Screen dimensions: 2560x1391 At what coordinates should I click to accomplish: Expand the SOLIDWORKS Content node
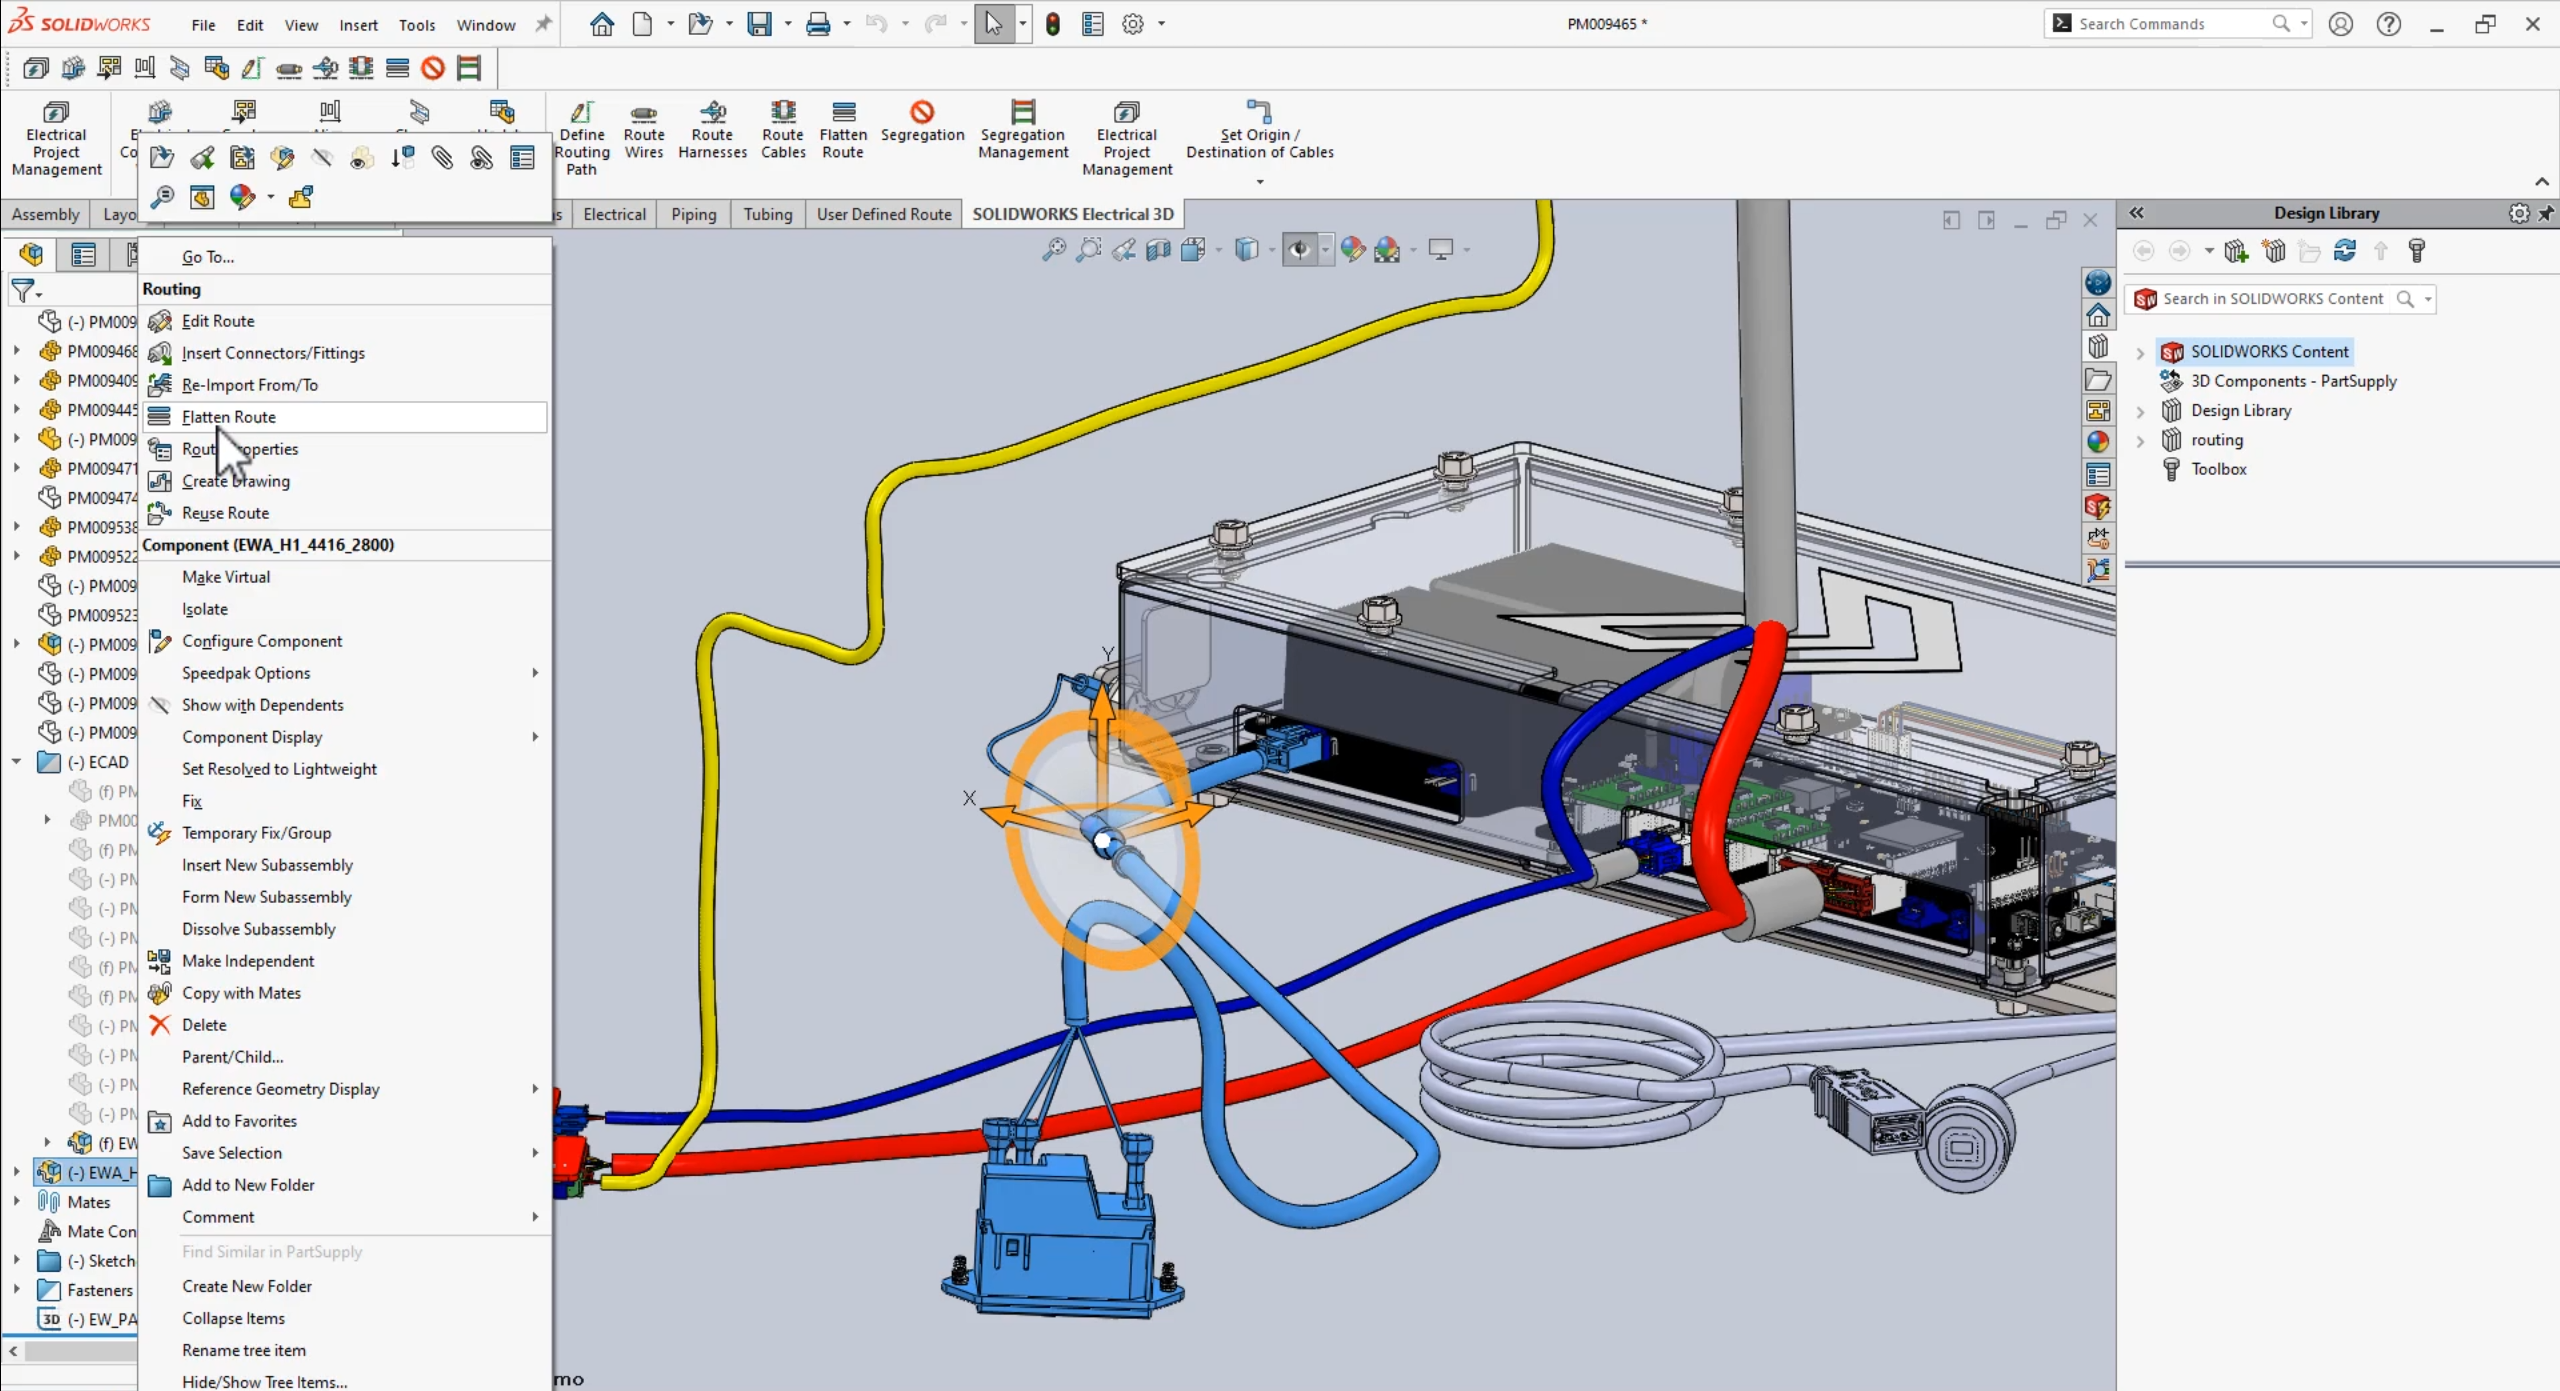click(x=2140, y=352)
